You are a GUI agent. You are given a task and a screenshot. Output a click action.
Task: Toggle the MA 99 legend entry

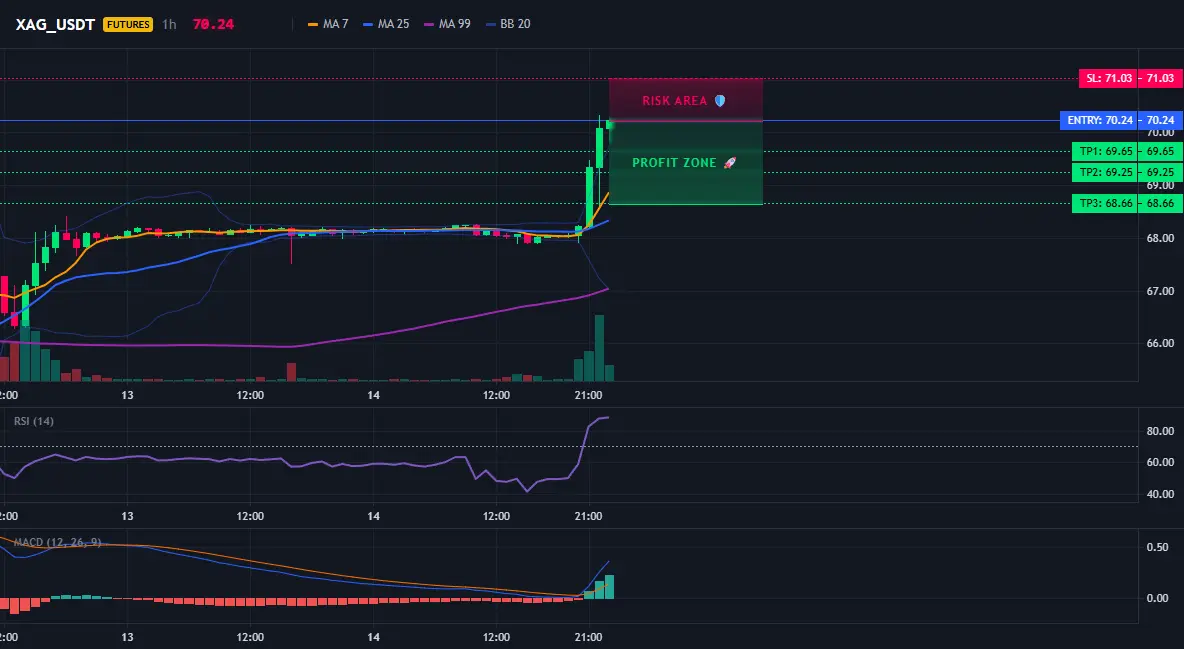click(x=447, y=24)
